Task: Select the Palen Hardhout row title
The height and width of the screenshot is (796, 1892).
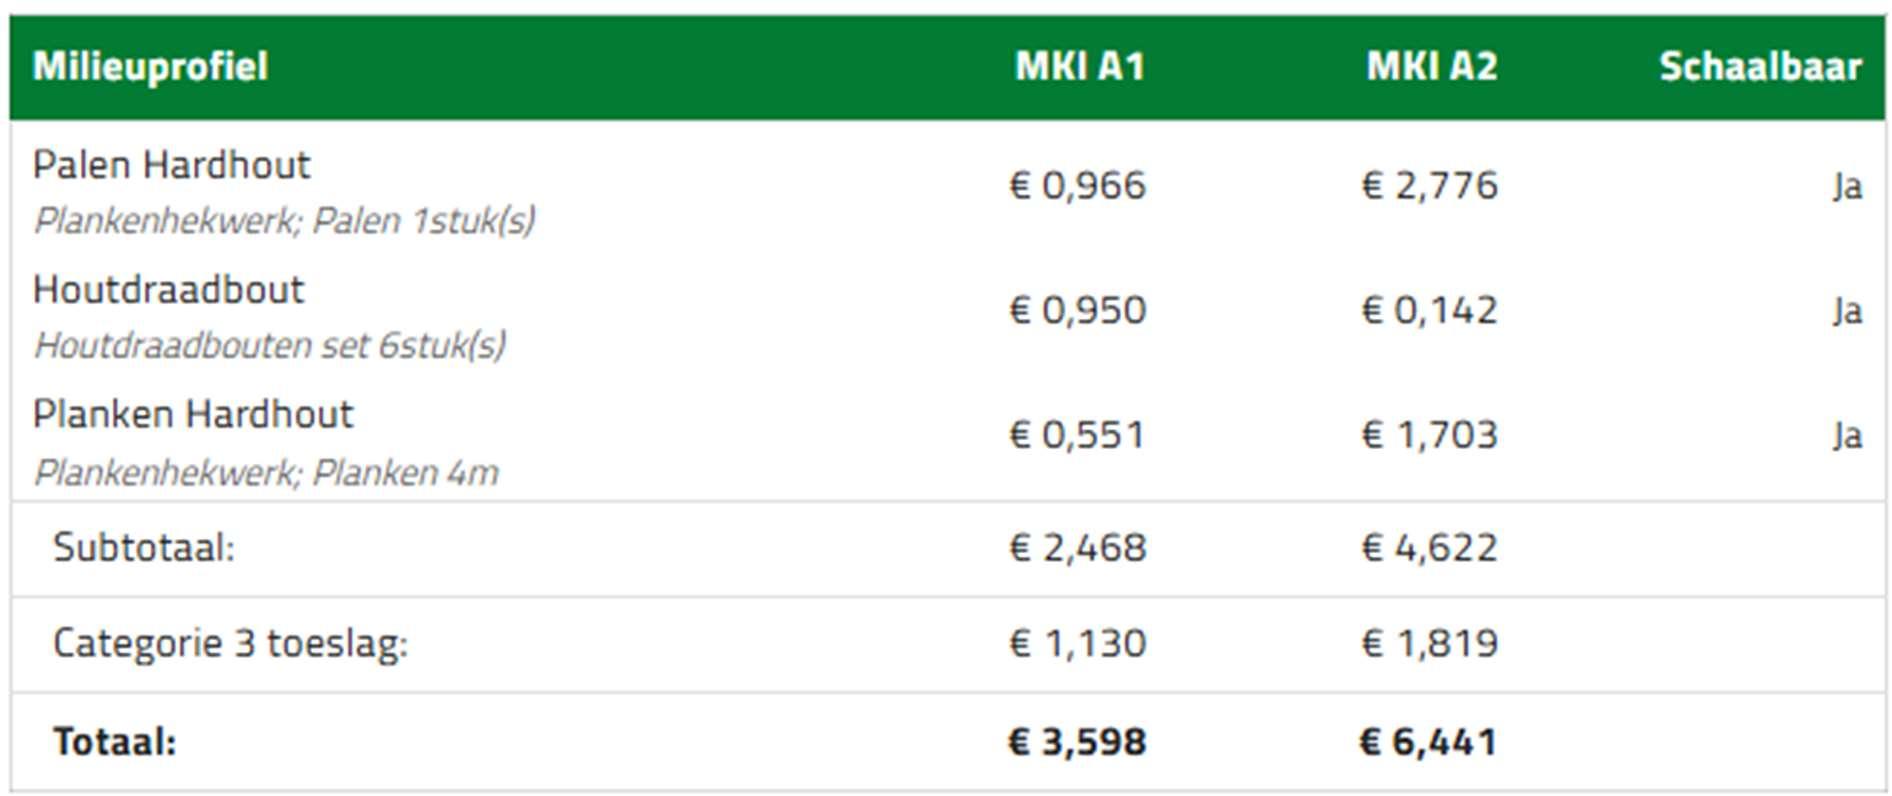Action: (x=171, y=165)
